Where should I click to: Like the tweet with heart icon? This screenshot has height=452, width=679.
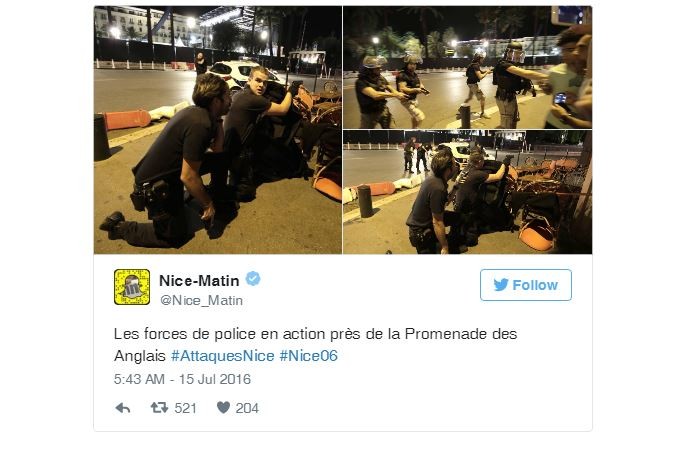[223, 408]
